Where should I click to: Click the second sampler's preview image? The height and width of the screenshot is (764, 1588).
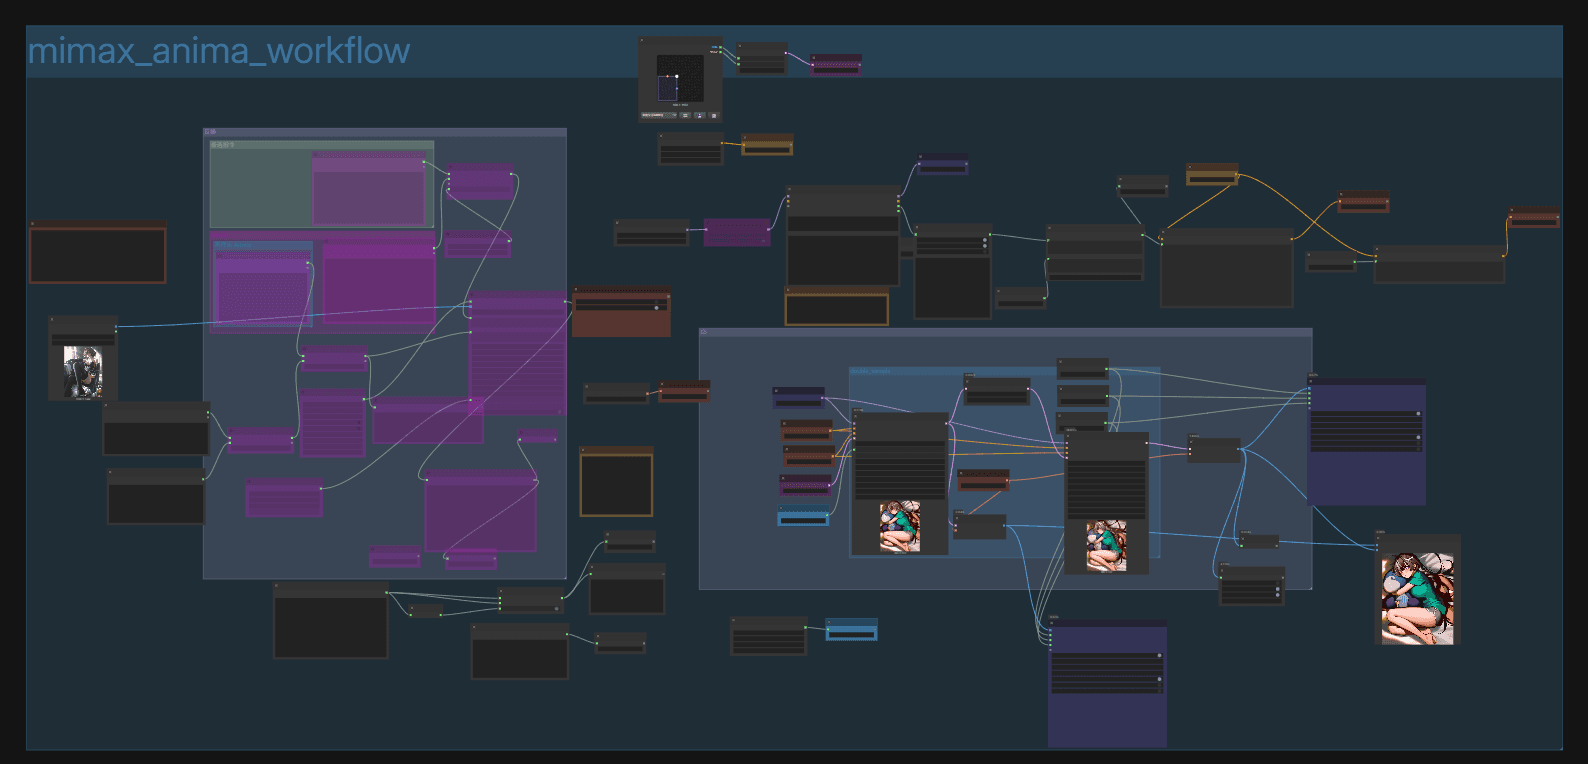click(x=1107, y=546)
